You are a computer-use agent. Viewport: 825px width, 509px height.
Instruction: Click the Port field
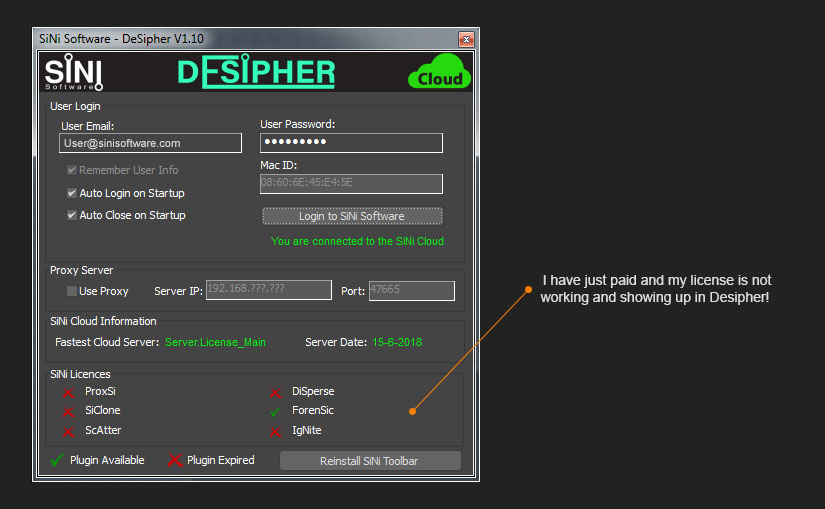click(411, 291)
